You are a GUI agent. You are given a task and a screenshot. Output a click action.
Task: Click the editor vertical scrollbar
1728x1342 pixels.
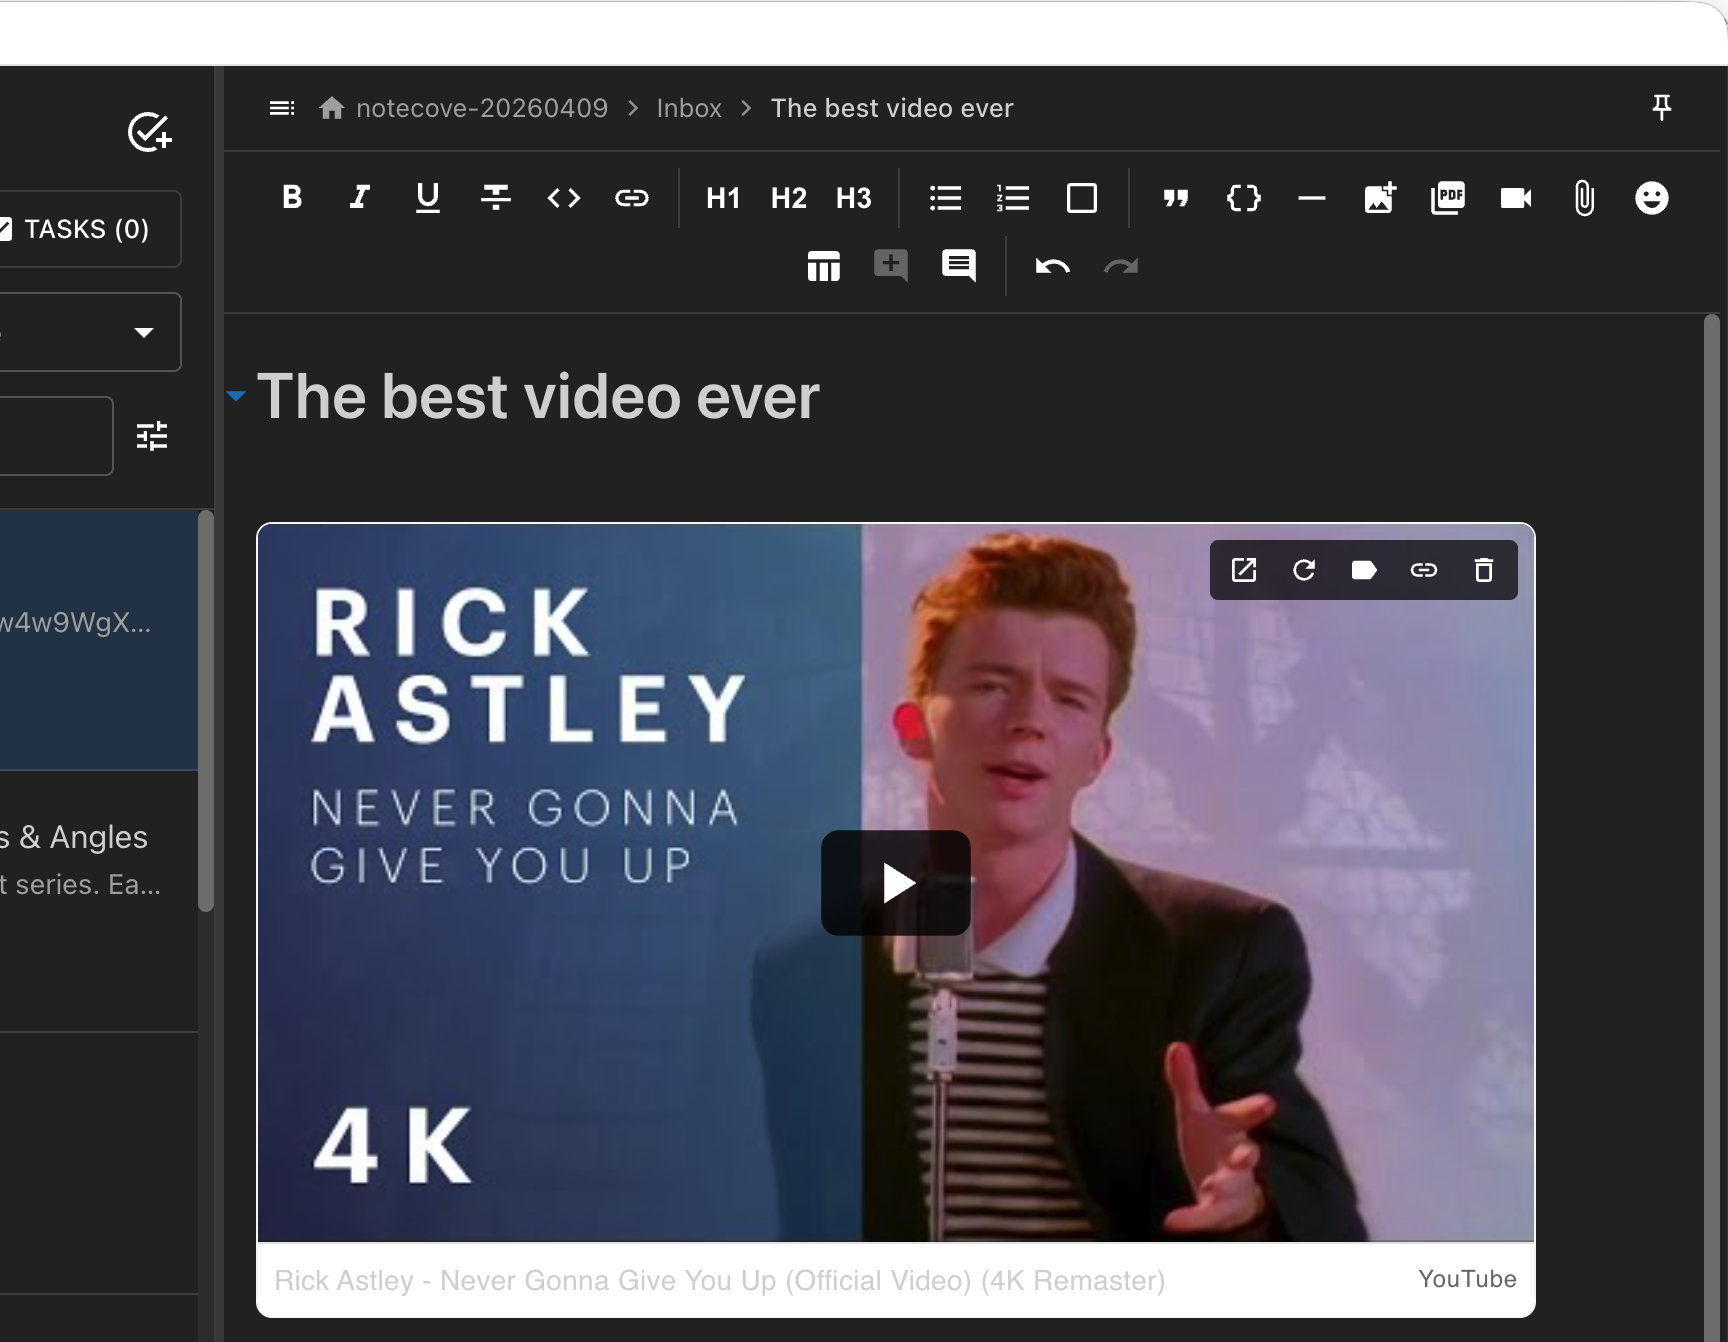(1712, 828)
